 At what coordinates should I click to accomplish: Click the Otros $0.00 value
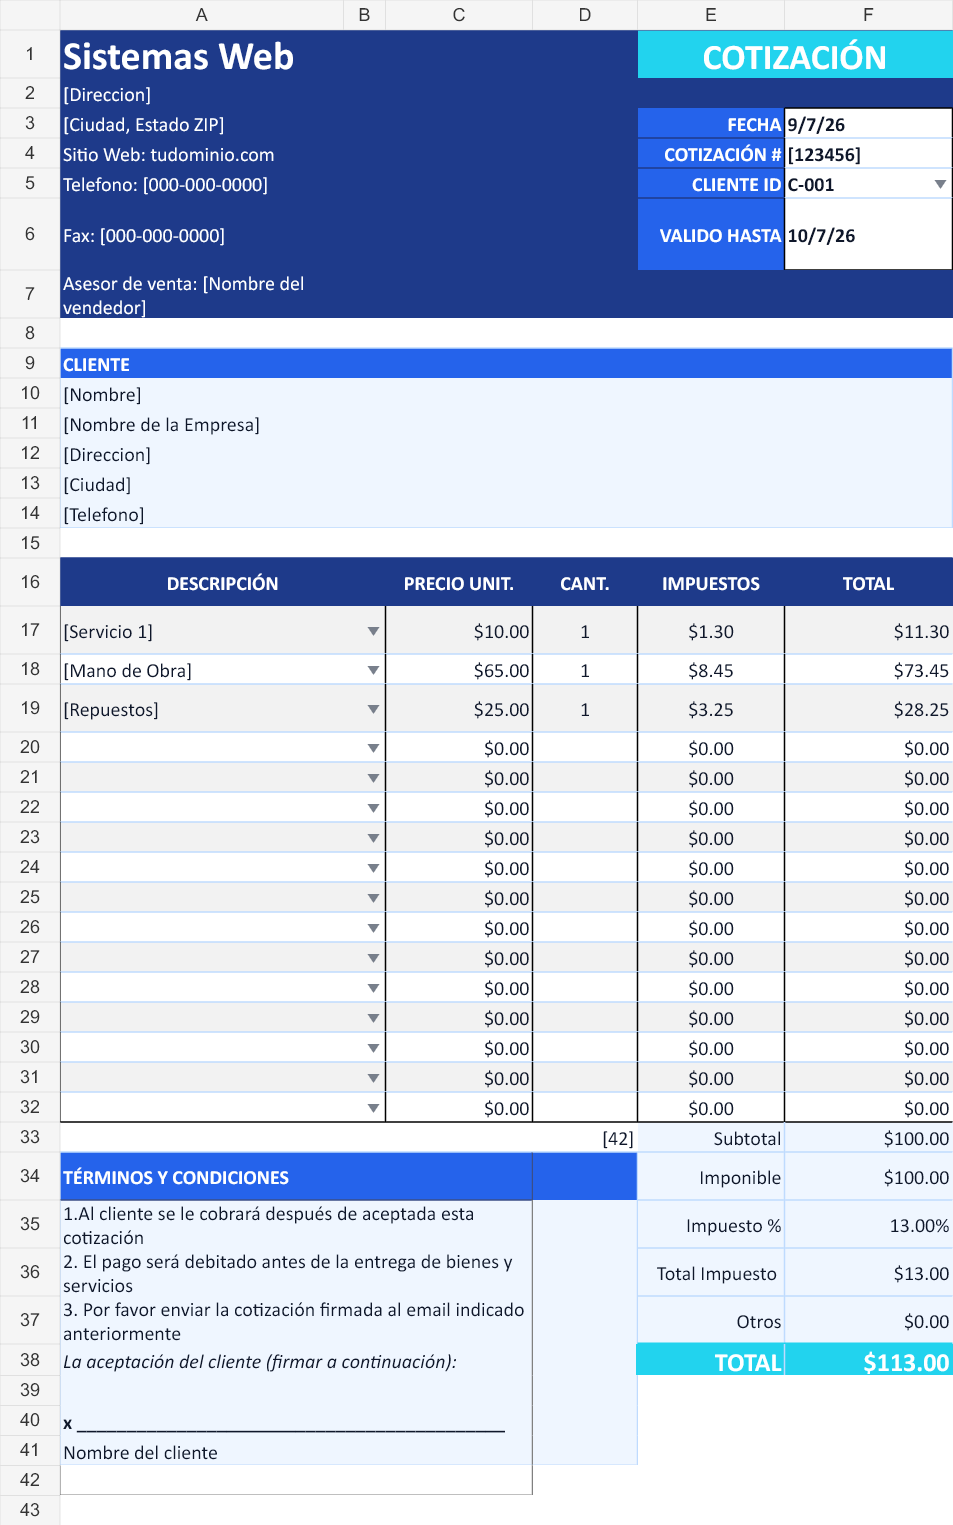coord(868,1321)
